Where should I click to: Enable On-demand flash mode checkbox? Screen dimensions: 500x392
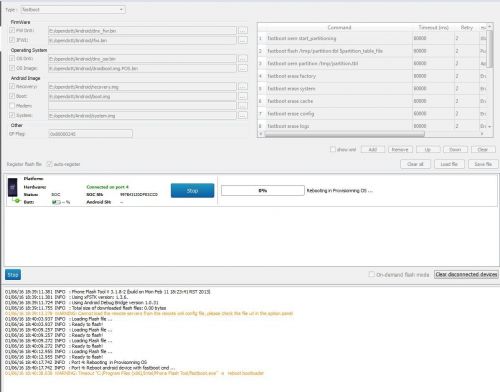372,274
